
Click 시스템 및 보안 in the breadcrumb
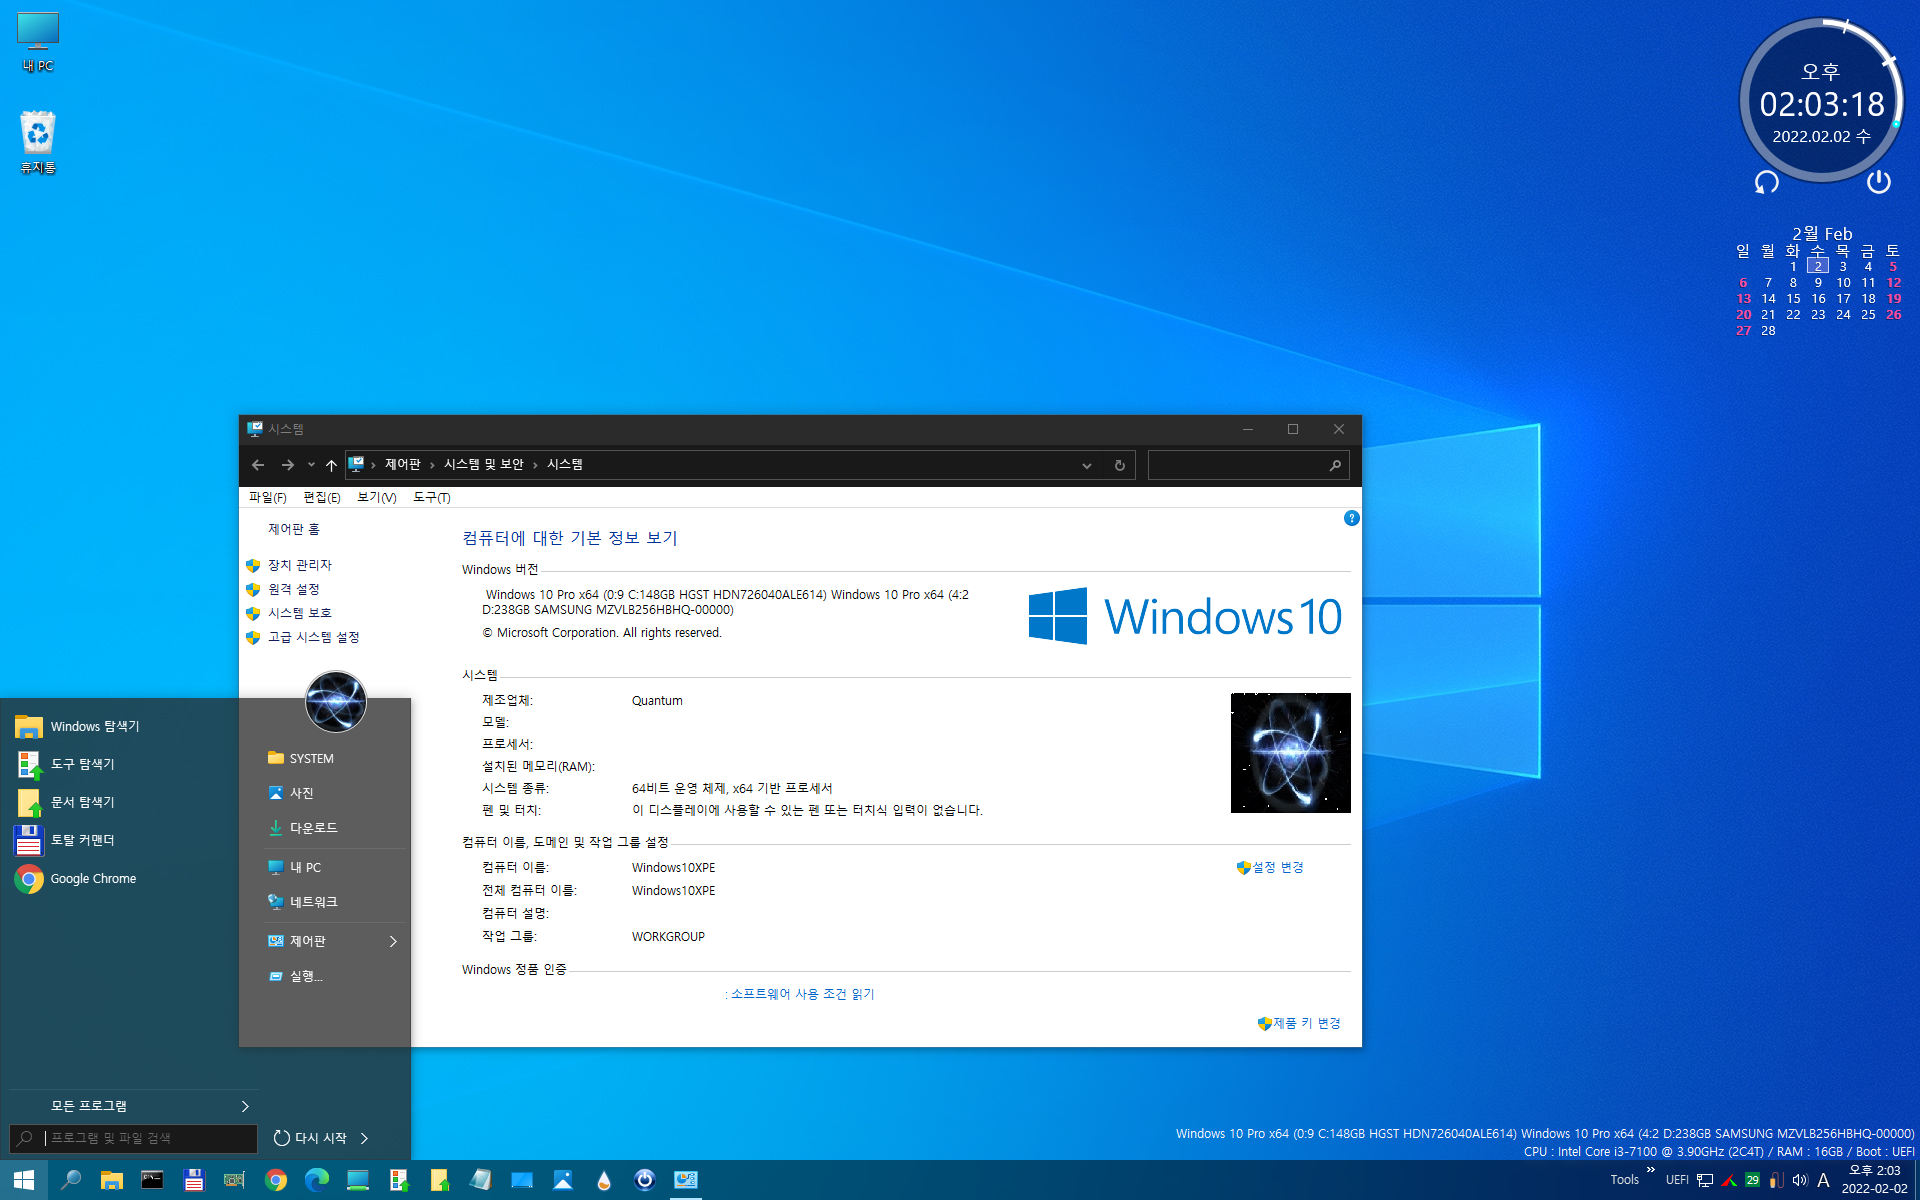pos(484,465)
